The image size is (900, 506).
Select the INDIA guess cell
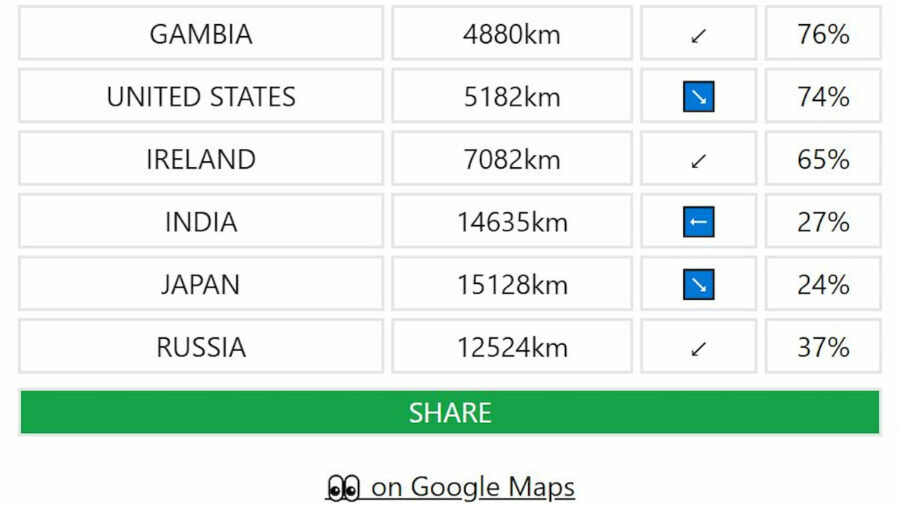pos(201,221)
